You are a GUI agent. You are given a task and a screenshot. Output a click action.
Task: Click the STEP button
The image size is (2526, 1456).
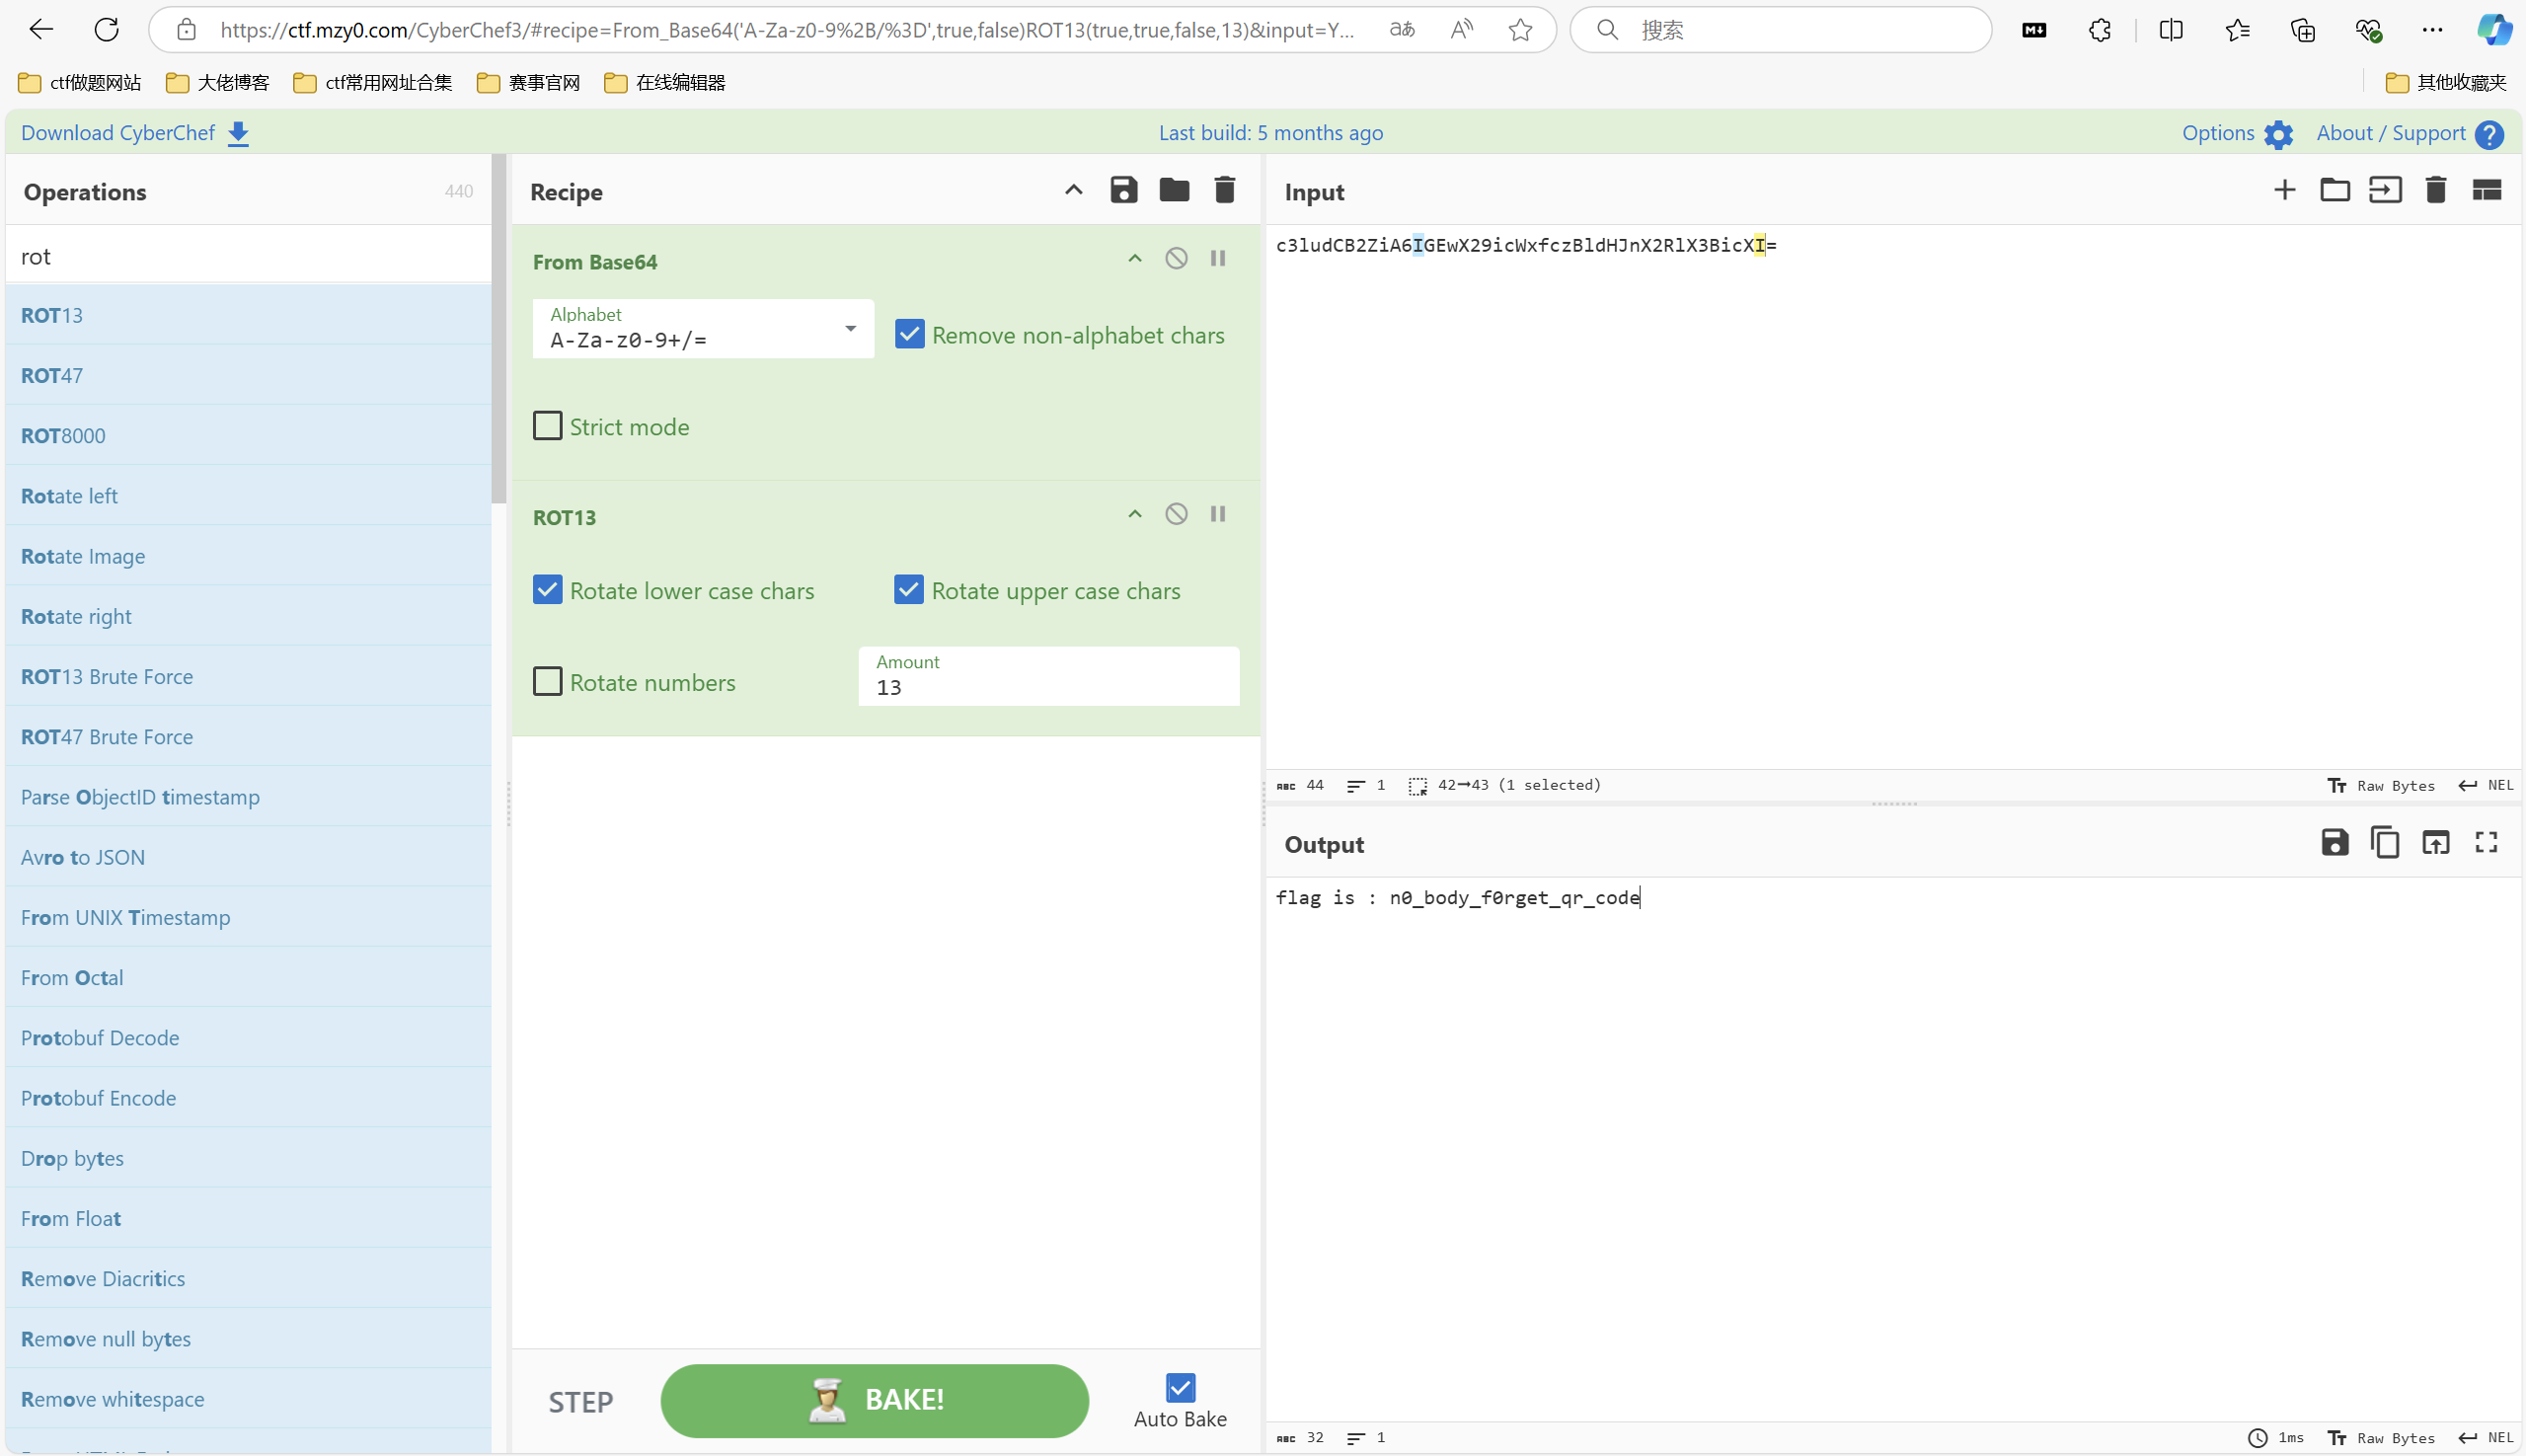[x=581, y=1402]
